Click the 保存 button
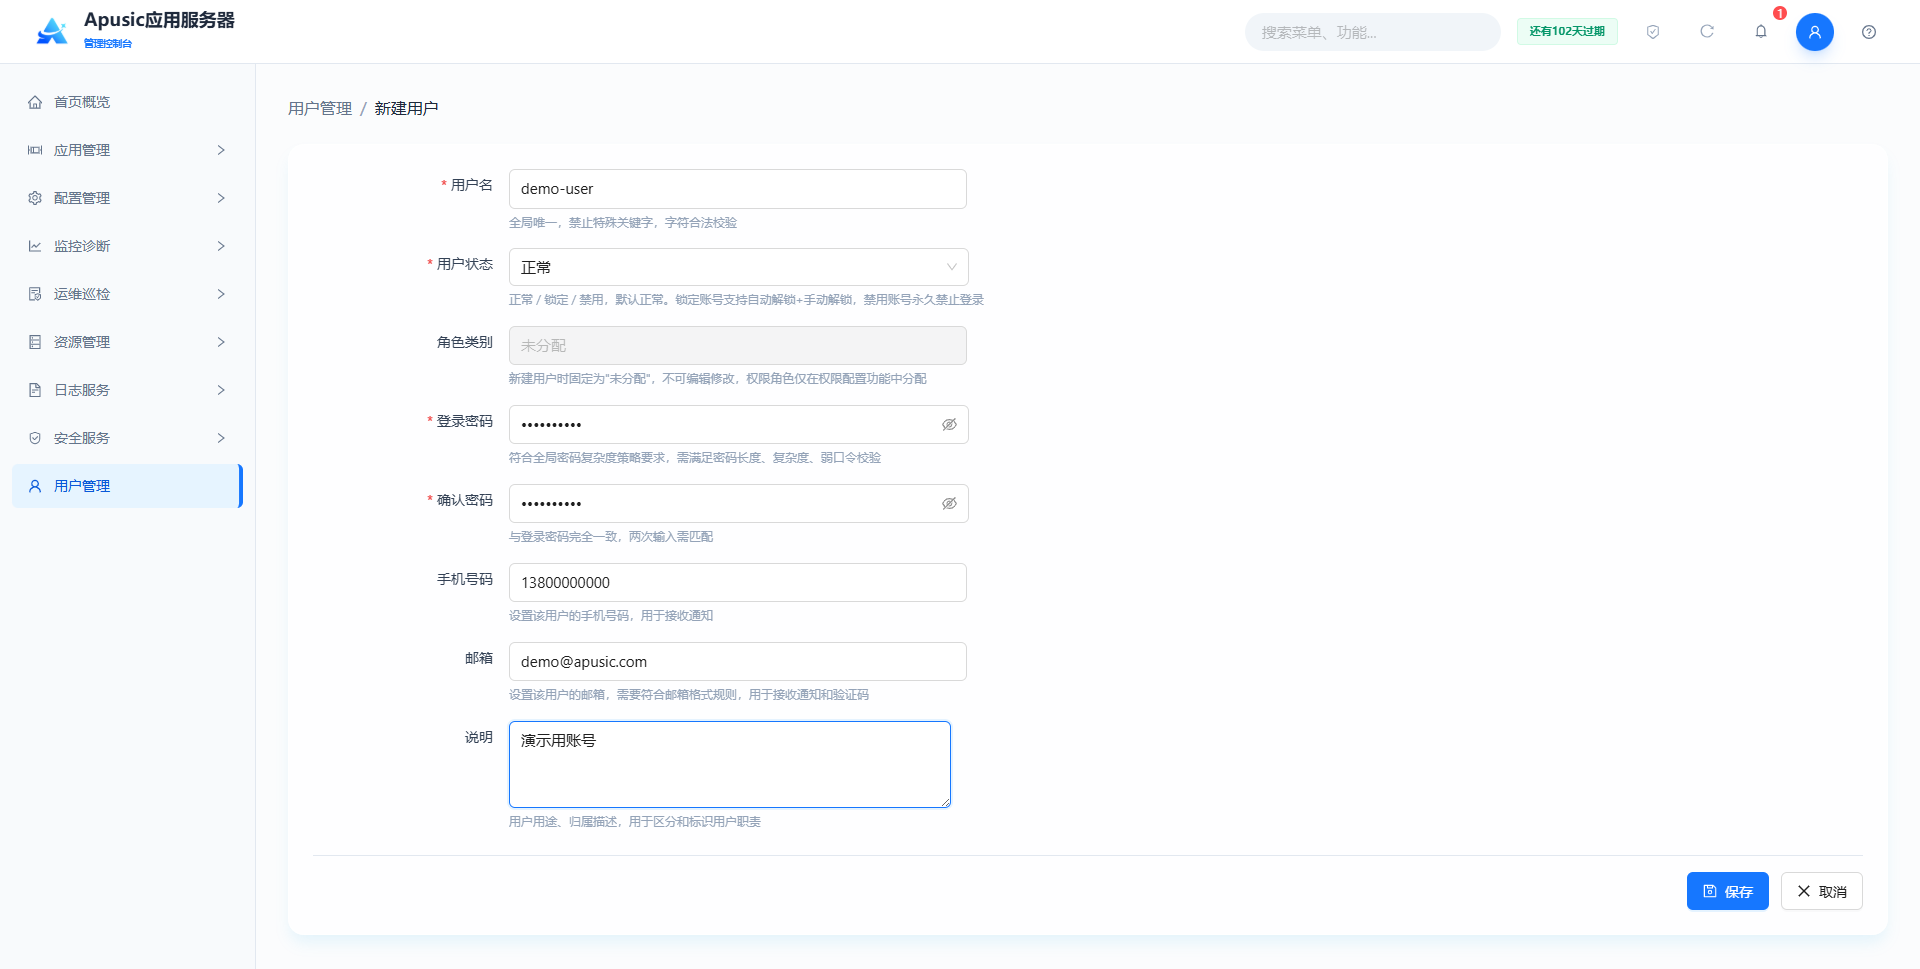This screenshot has width=1920, height=969. [x=1727, y=891]
